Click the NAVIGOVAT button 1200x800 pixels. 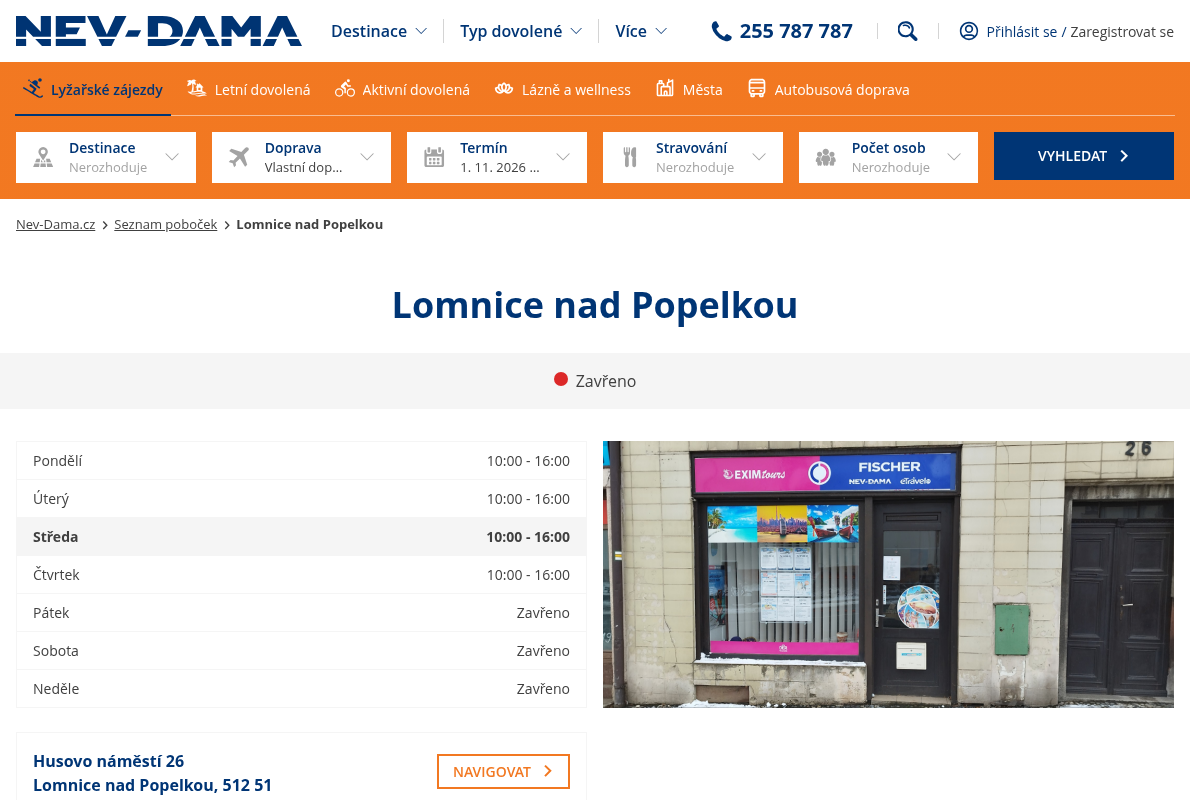pyautogui.click(x=503, y=771)
